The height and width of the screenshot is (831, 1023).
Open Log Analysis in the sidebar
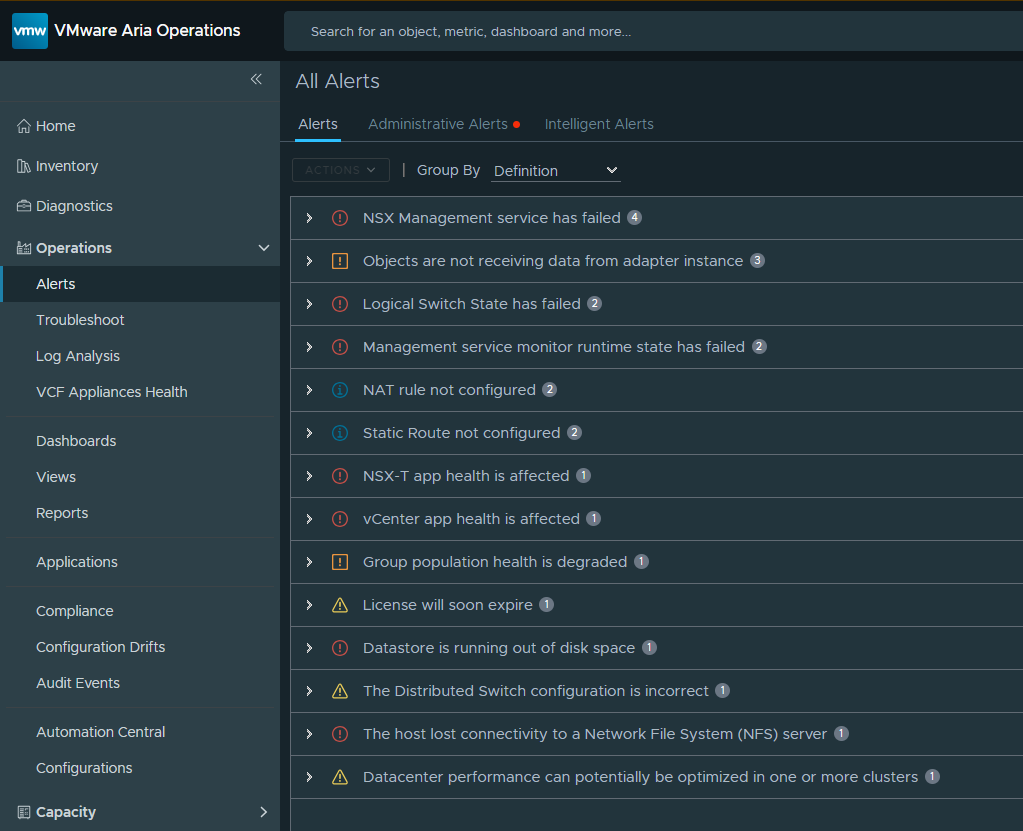tap(78, 356)
